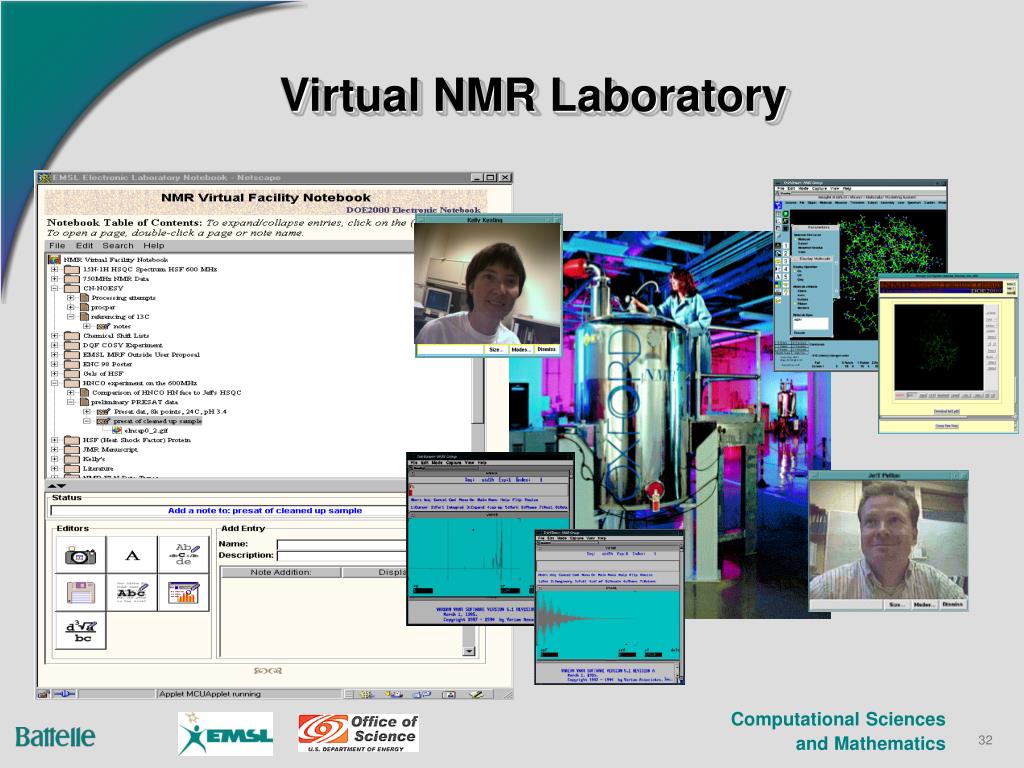The image size is (1024, 768).
Task: Click the folder icon for ENC 98 Poster
Action: 72,364
